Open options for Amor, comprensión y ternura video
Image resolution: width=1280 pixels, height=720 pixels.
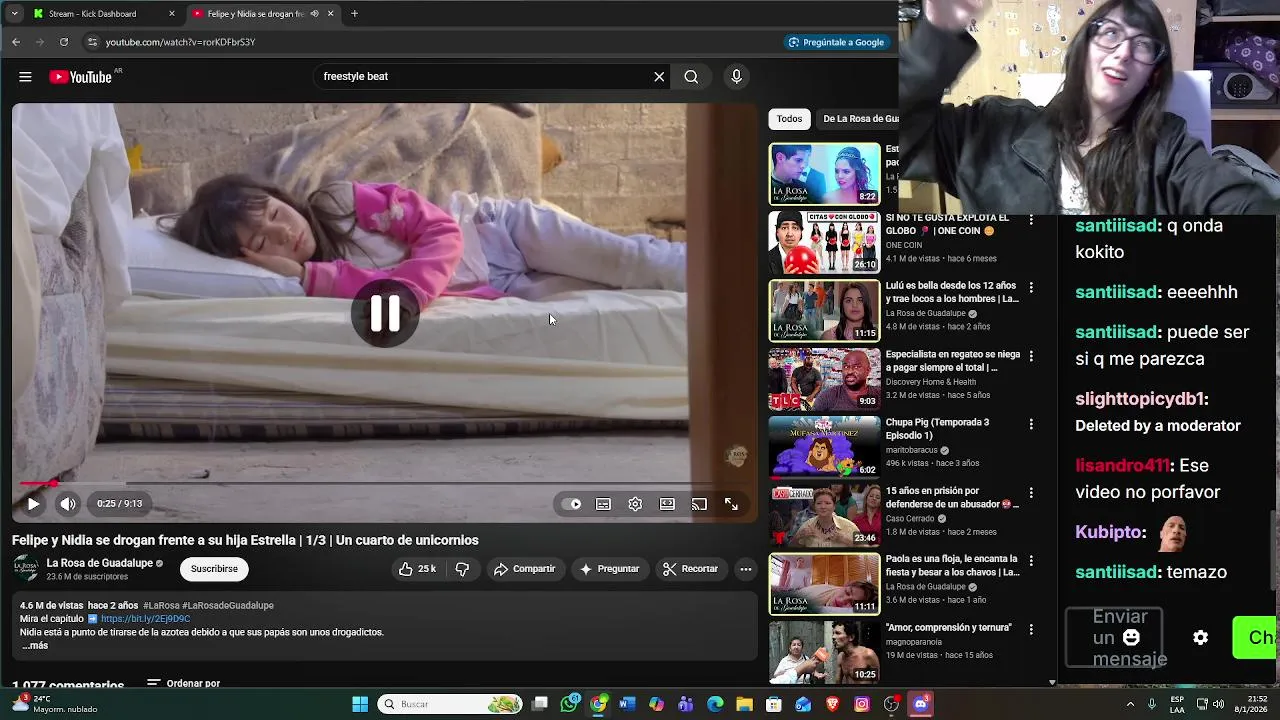pyautogui.click(x=1031, y=628)
